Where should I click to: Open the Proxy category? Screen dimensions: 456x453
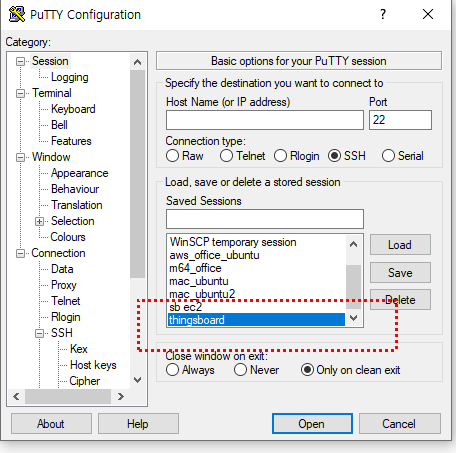(63, 285)
